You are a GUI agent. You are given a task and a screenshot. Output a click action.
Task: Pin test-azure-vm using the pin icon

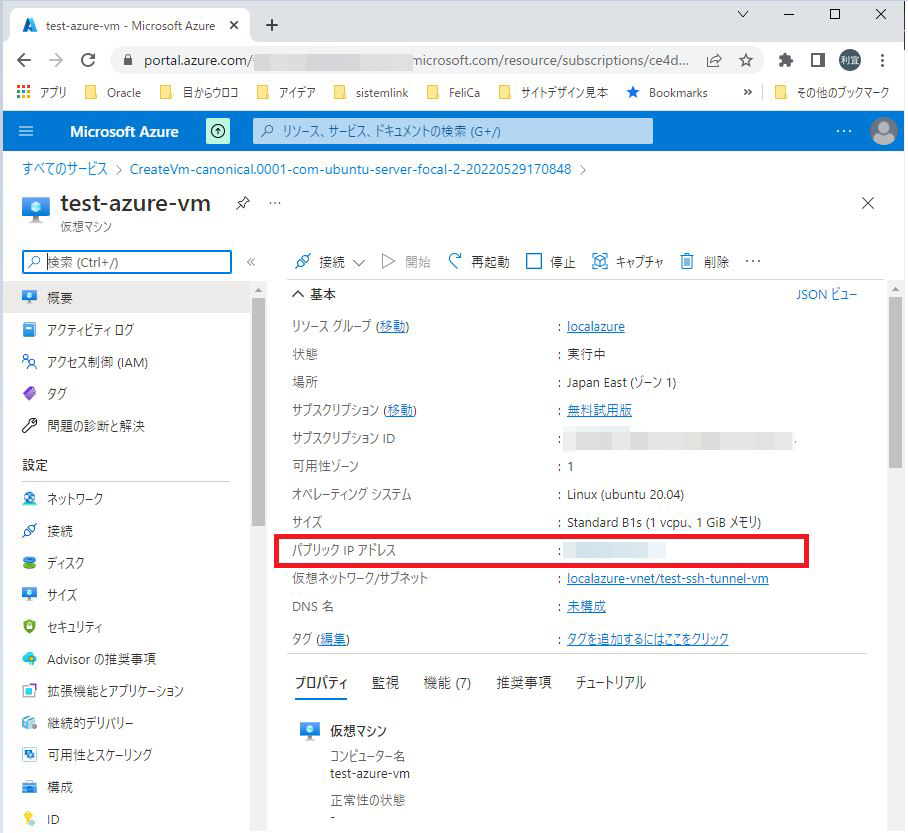241,202
